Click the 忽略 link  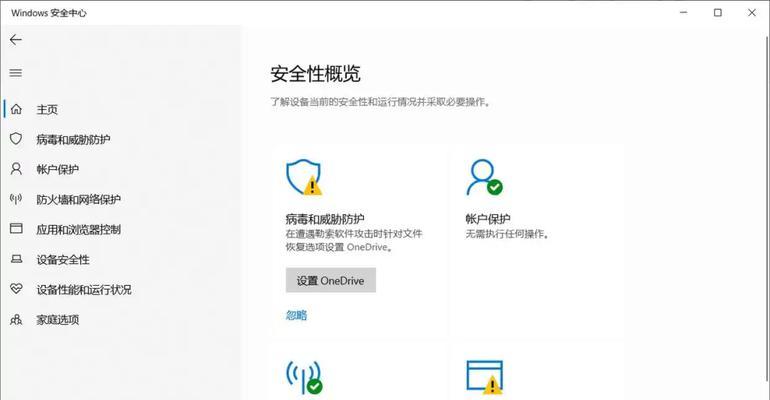point(296,315)
